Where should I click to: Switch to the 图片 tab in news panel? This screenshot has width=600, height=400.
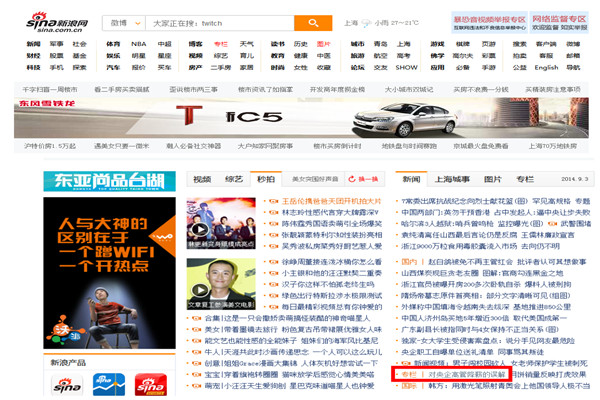pos(493,179)
